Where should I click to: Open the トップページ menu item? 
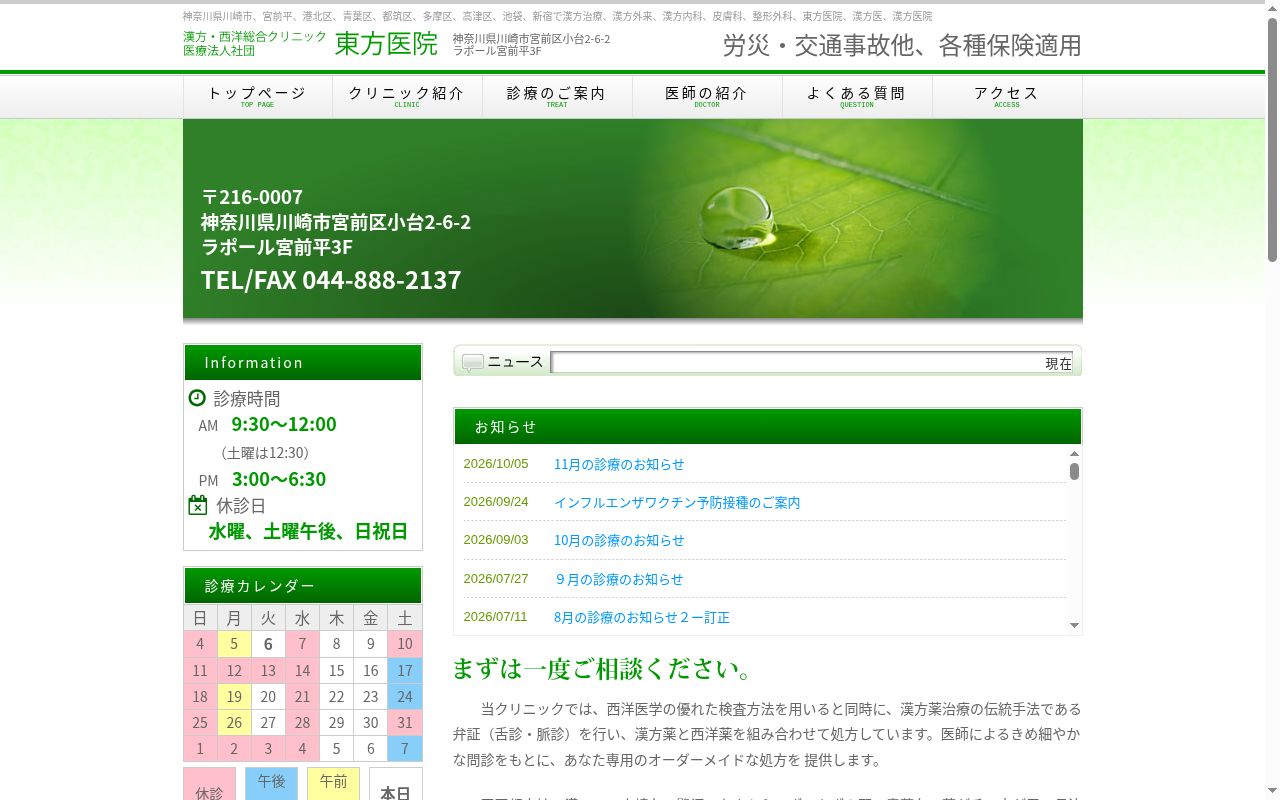[x=258, y=97]
